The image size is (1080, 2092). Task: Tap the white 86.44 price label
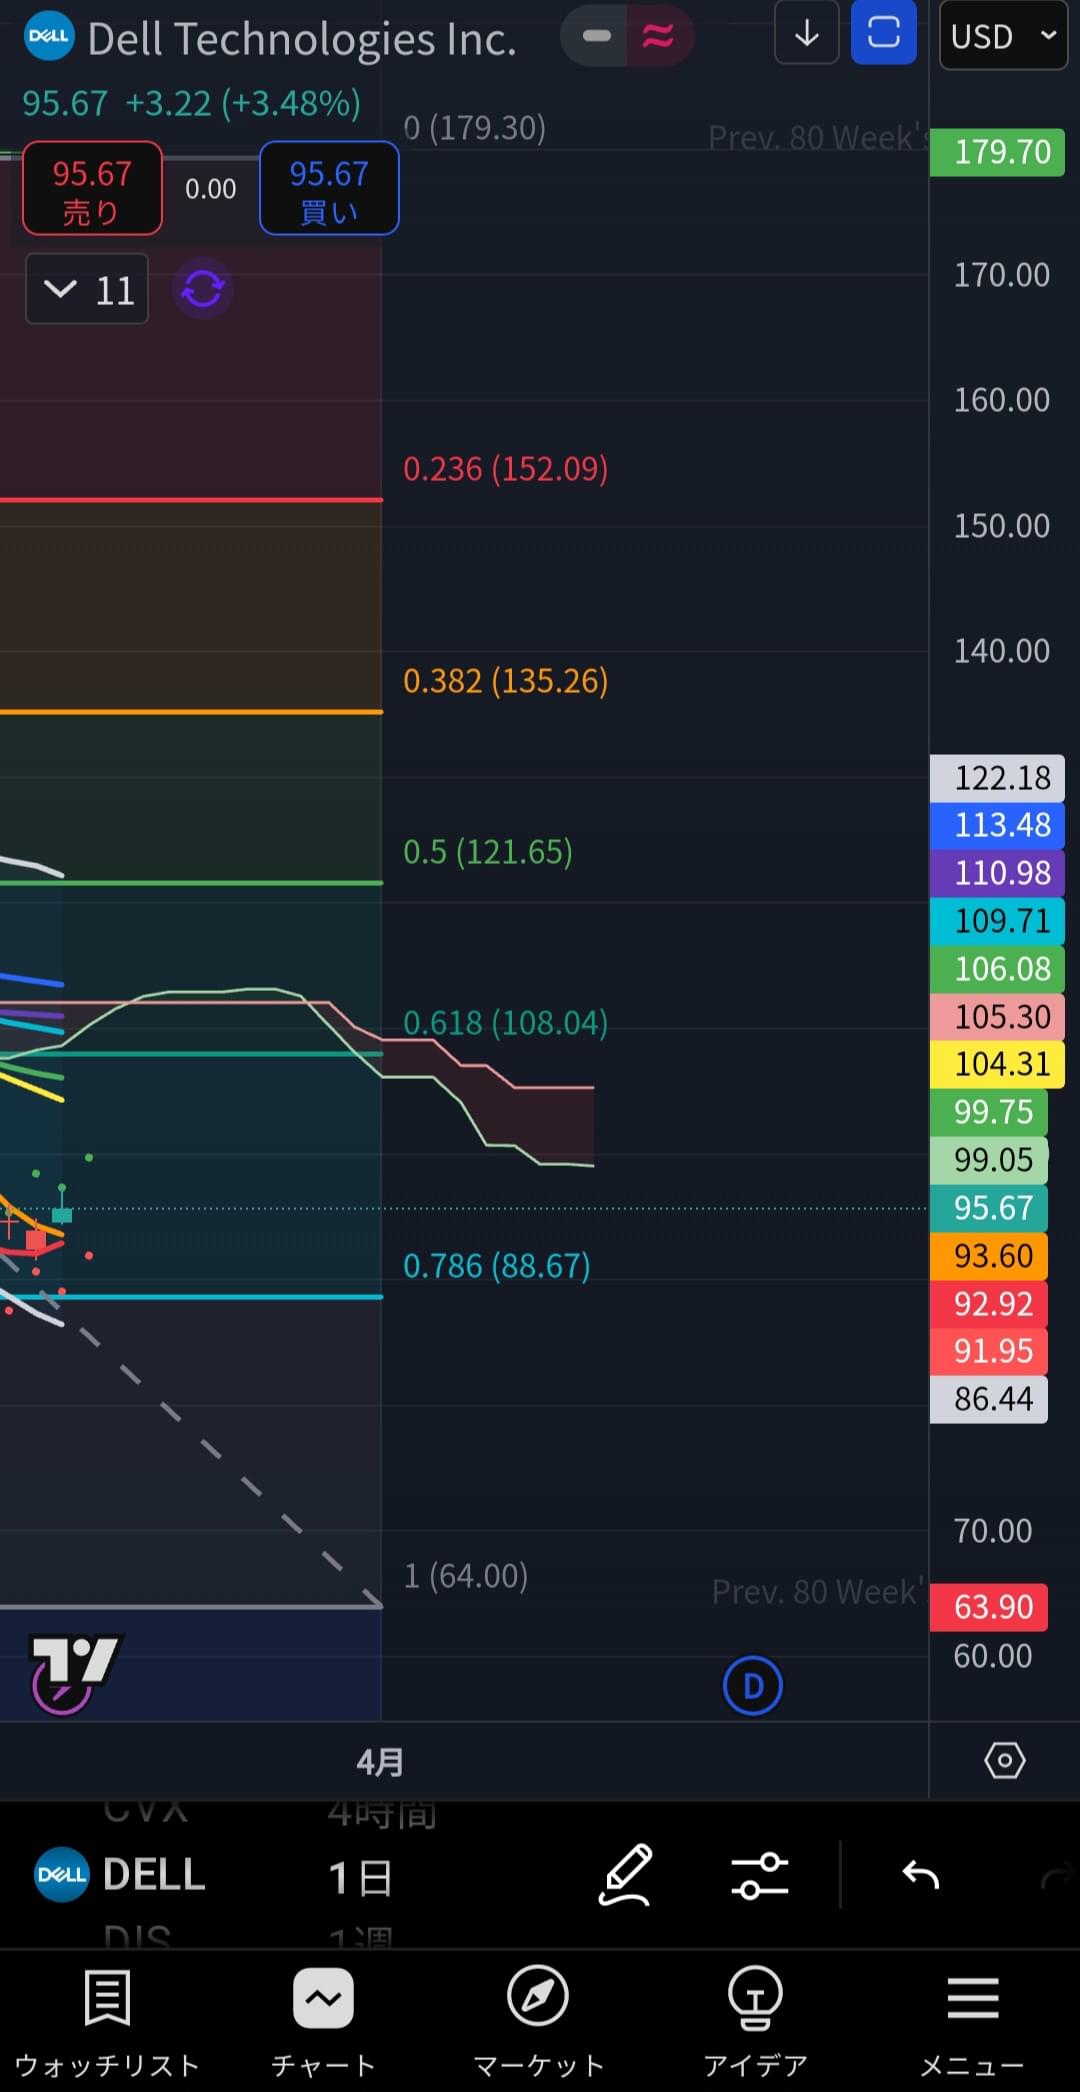click(x=989, y=1399)
